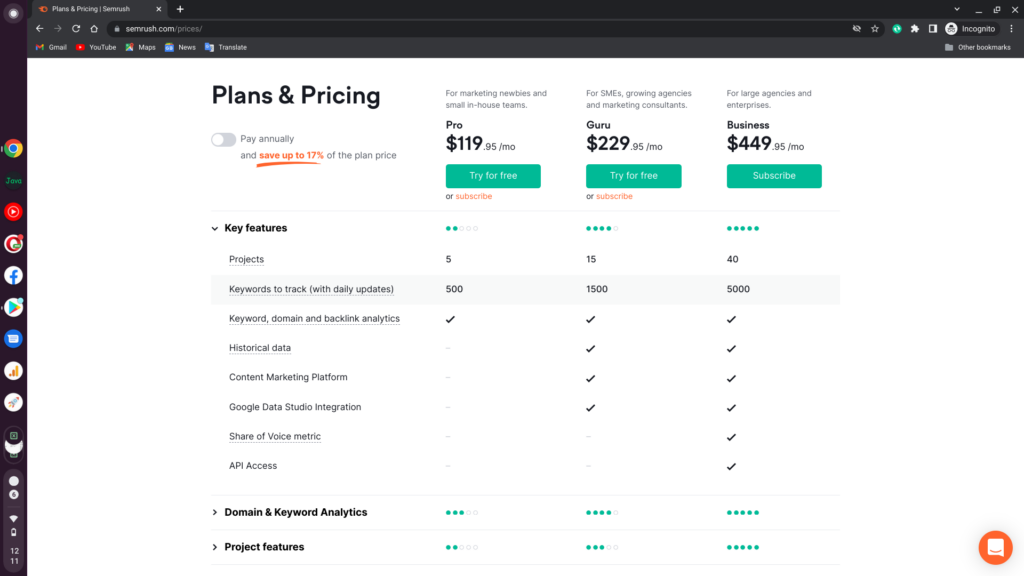Click Keyword, domain and backlink analytics label

pos(314,319)
